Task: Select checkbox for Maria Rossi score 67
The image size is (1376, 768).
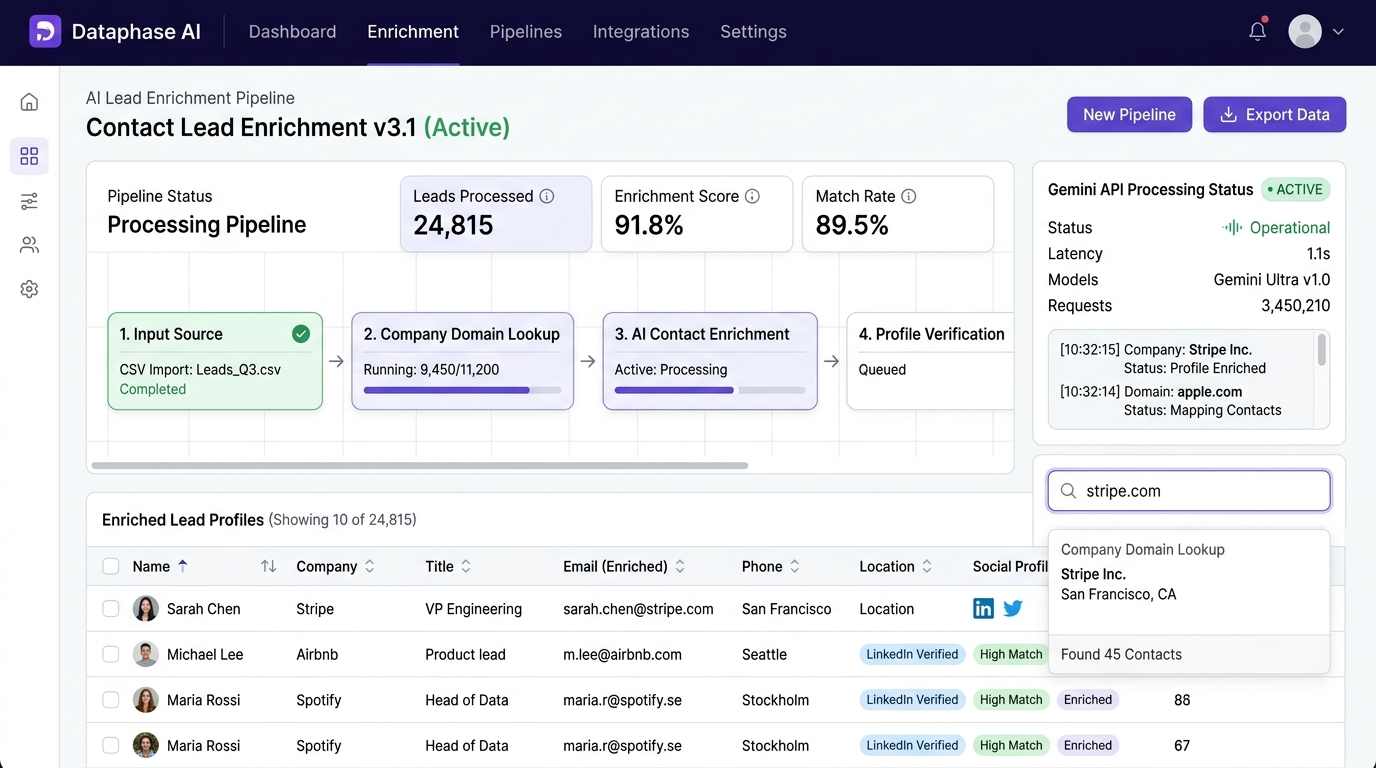Action: pos(111,745)
